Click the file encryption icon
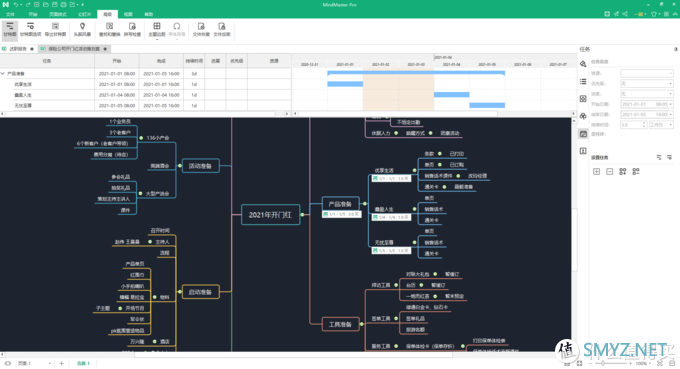Screen dimensions: 680x369 [222, 29]
